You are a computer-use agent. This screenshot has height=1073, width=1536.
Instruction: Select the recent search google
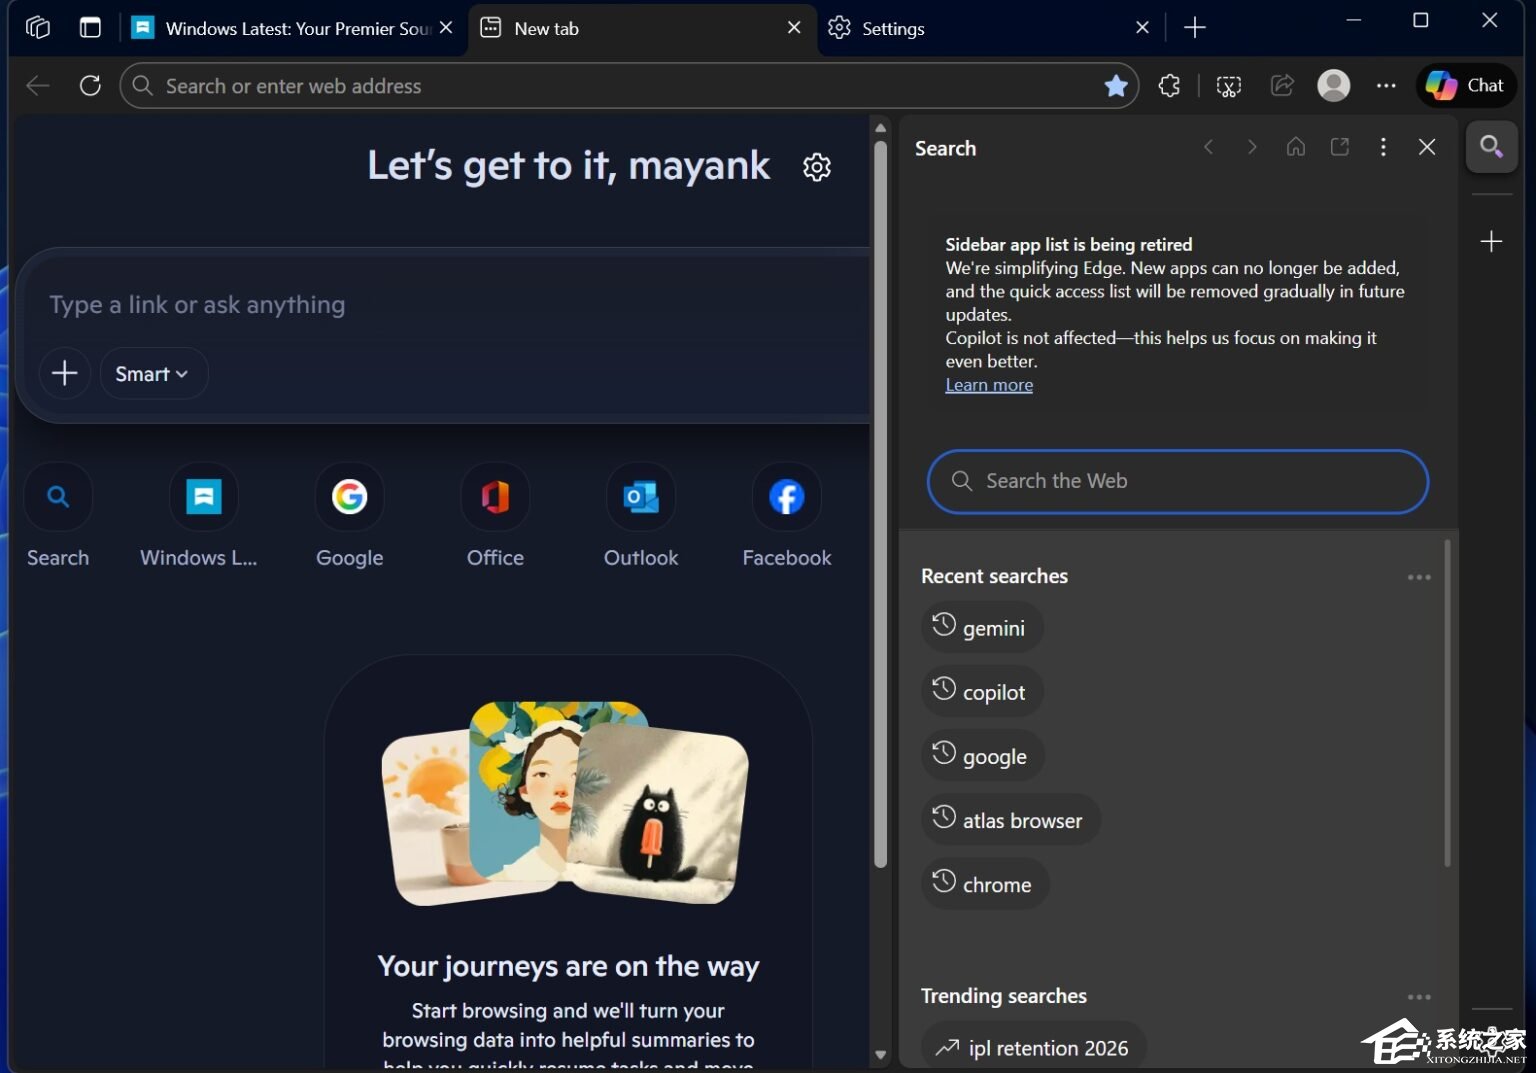tap(982, 755)
